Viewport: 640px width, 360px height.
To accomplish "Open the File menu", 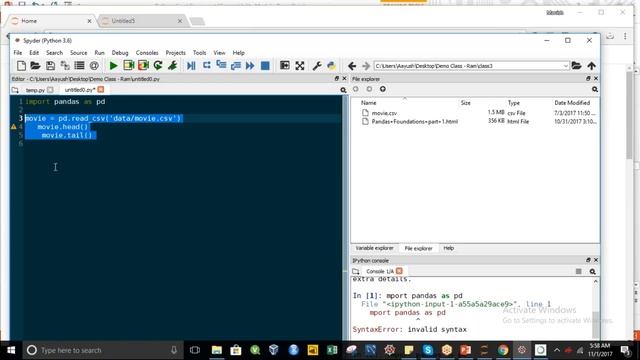I will coord(18,53).
